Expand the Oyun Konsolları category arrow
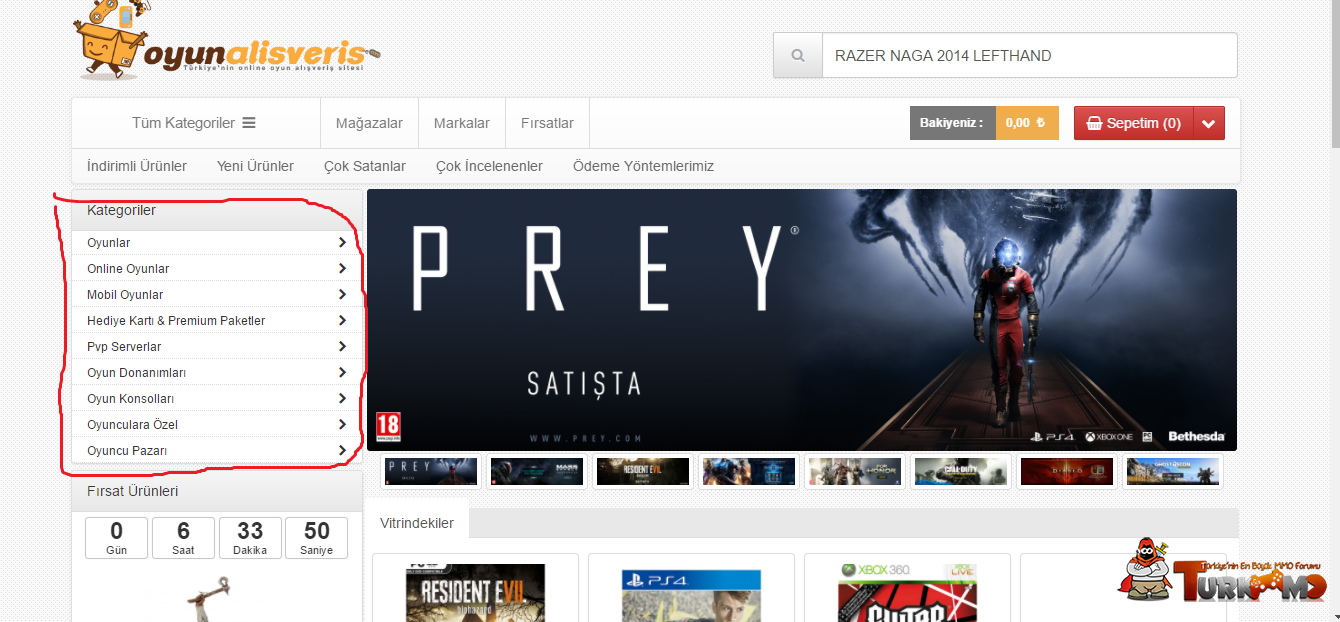This screenshot has width=1340, height=622. pyautogui.click(x=342, y=398)
